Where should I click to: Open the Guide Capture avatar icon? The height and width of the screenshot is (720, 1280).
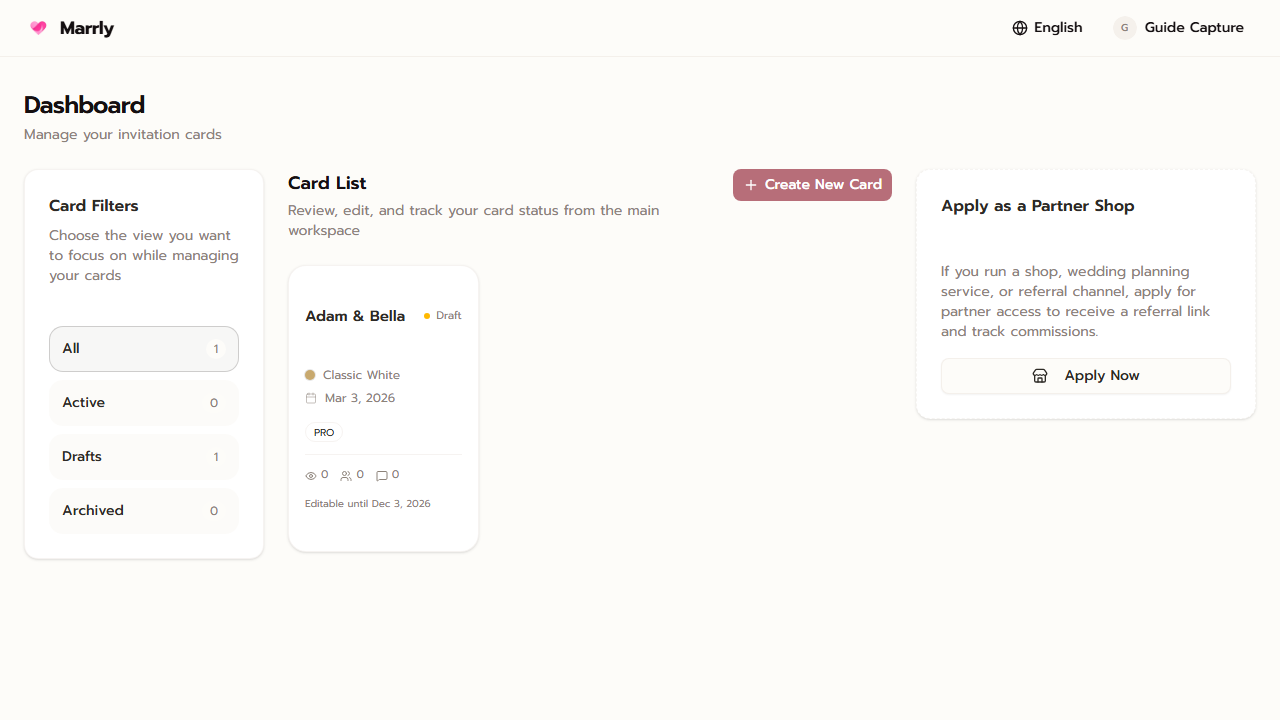click(1124, 28)
